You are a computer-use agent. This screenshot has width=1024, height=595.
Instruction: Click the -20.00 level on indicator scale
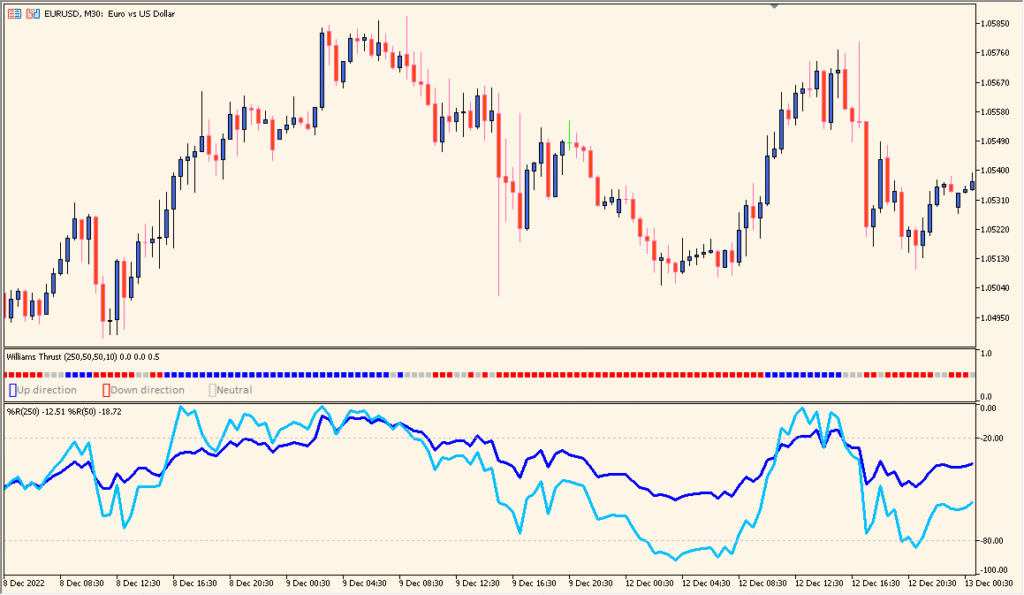pyautogui.click(x=995, y=438)
